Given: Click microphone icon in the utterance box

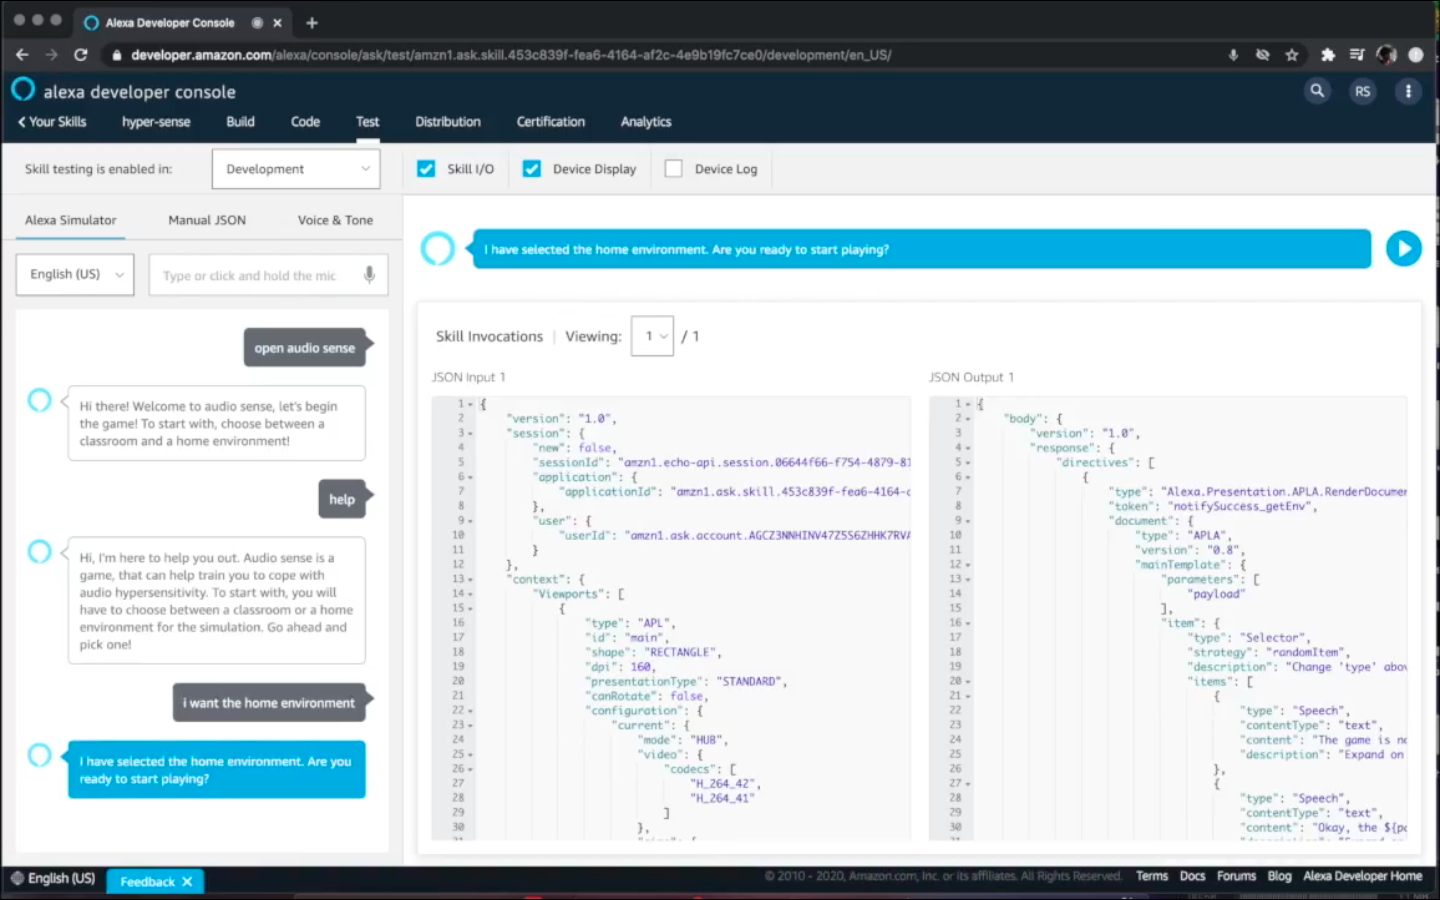Looking at the screenshot, I should (x=369, y=275).
